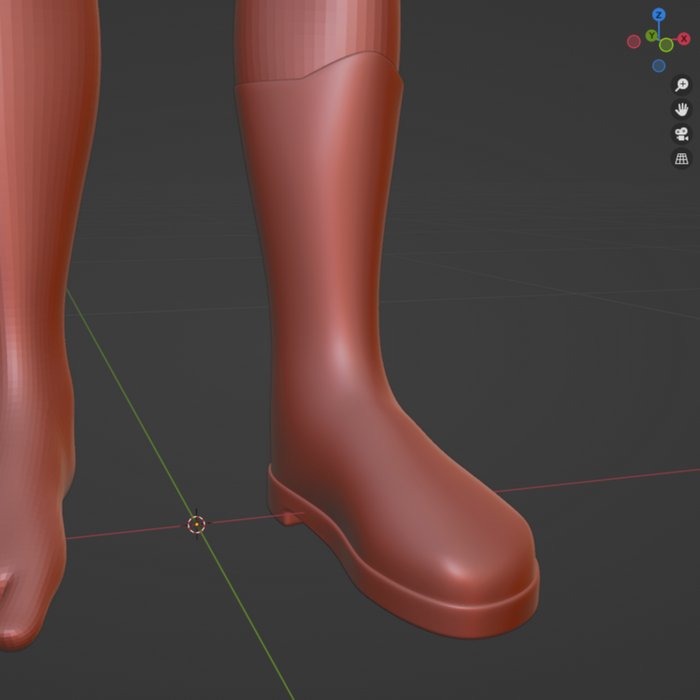Click the hand pan view icon
This screenshot has height=700, width=700.
pyautogui.click(x=682, y=109)
